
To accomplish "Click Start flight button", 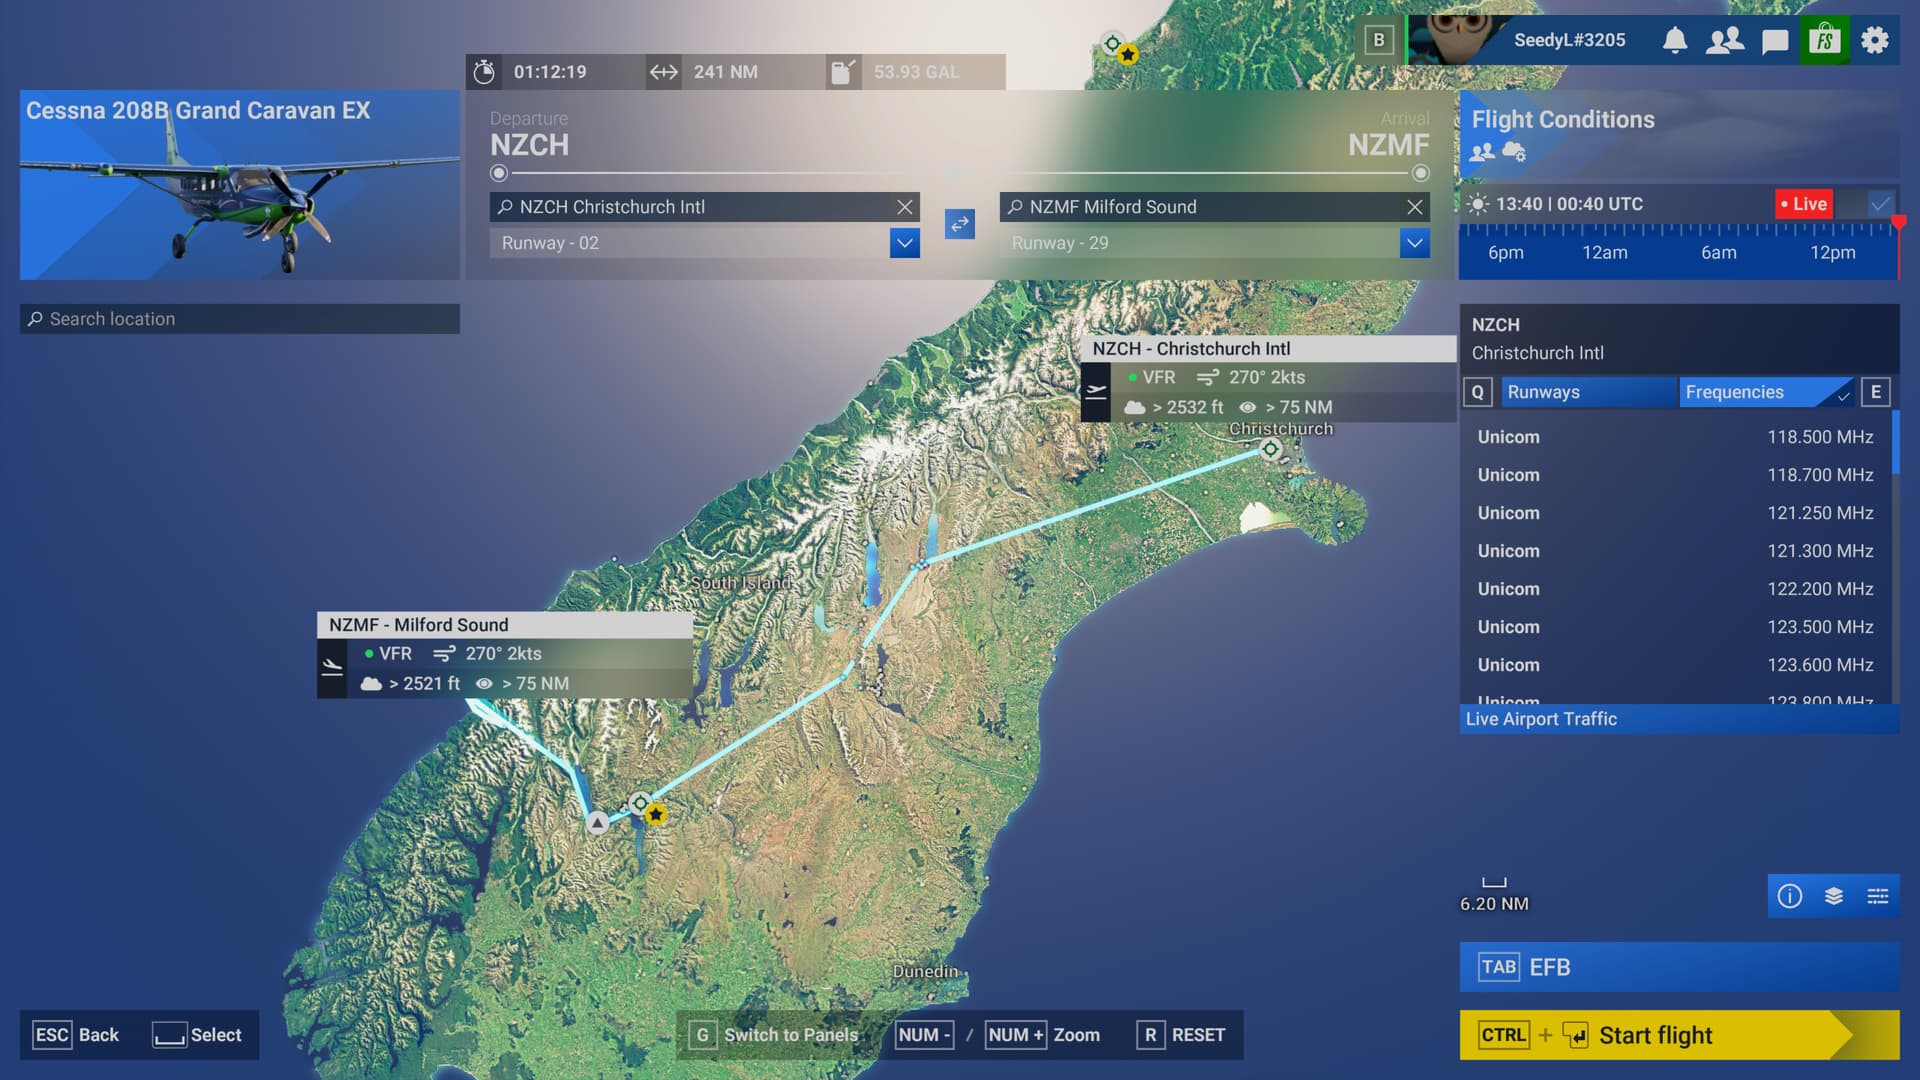I will [1679, 1035].
